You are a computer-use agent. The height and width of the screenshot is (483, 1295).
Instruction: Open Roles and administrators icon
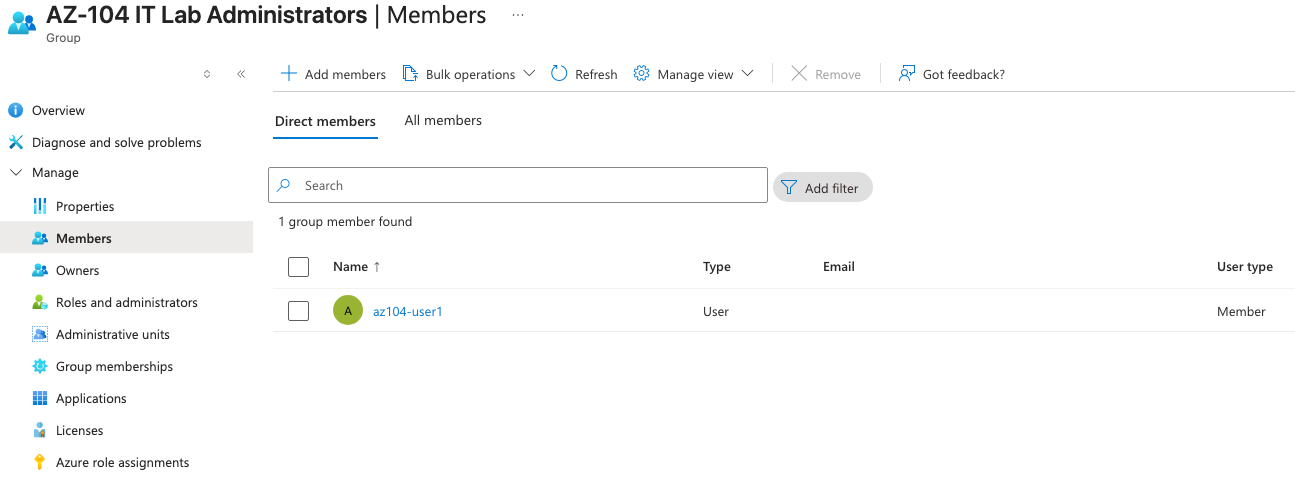[x=40, y=302]
